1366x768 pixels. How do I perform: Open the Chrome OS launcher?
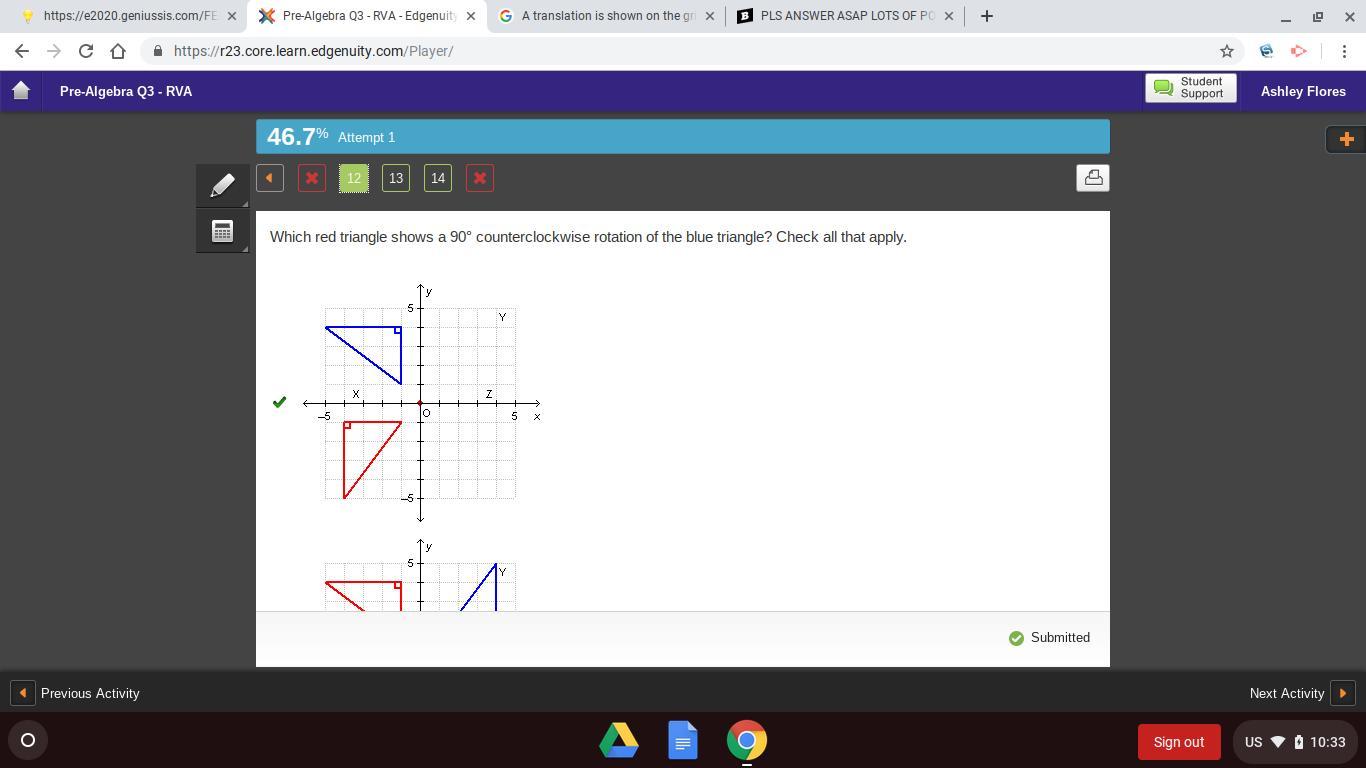pos(28,740)
